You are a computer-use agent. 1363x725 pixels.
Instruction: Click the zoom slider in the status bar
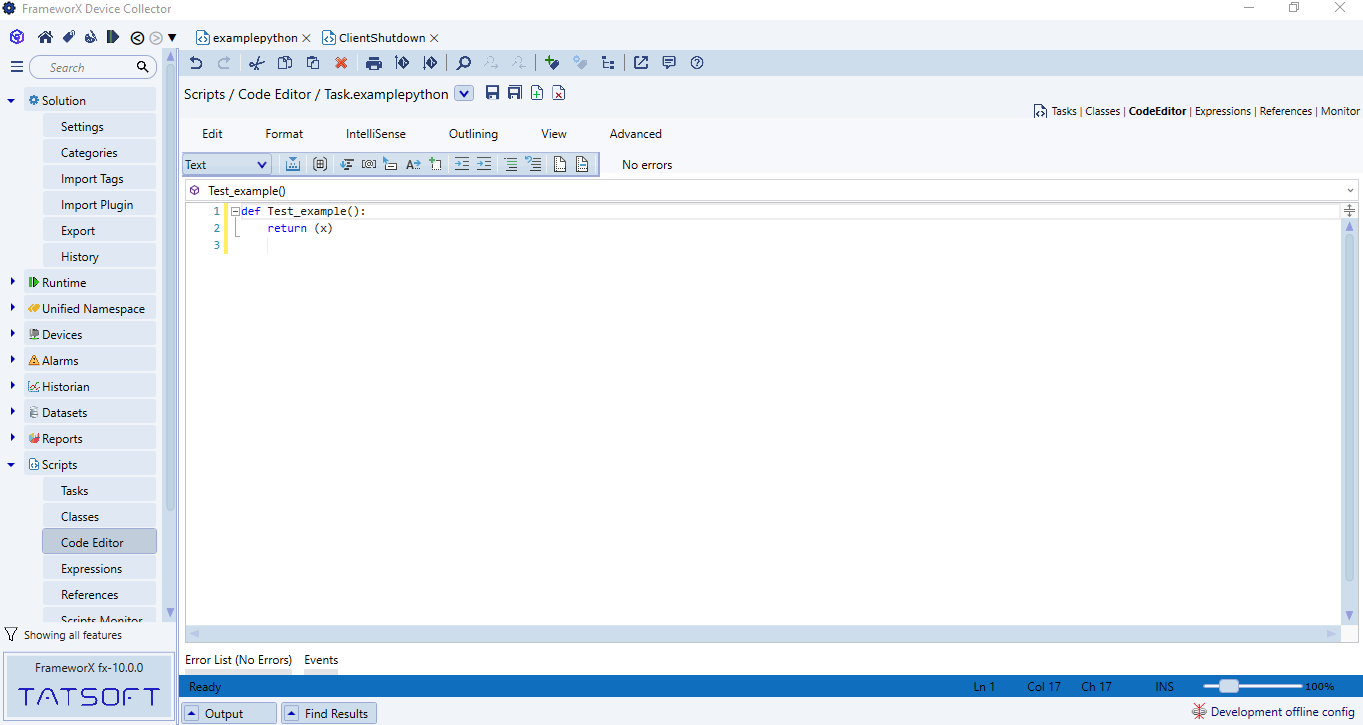click(x=1229, y=686)
